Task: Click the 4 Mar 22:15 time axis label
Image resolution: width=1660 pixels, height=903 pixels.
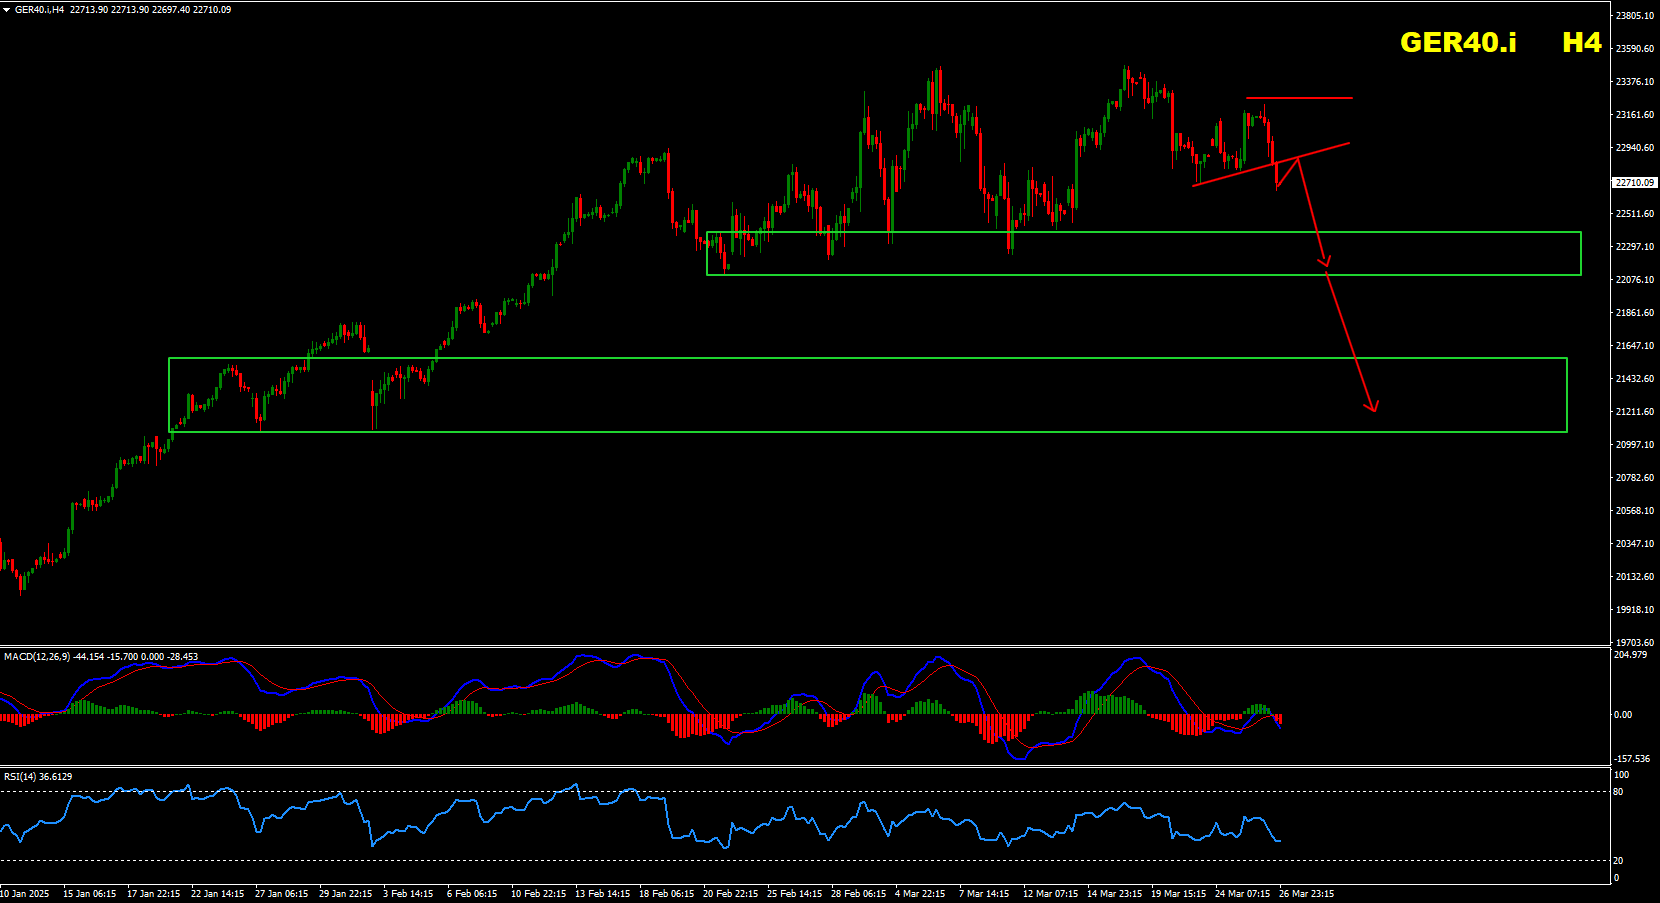Action: [919, 894]
